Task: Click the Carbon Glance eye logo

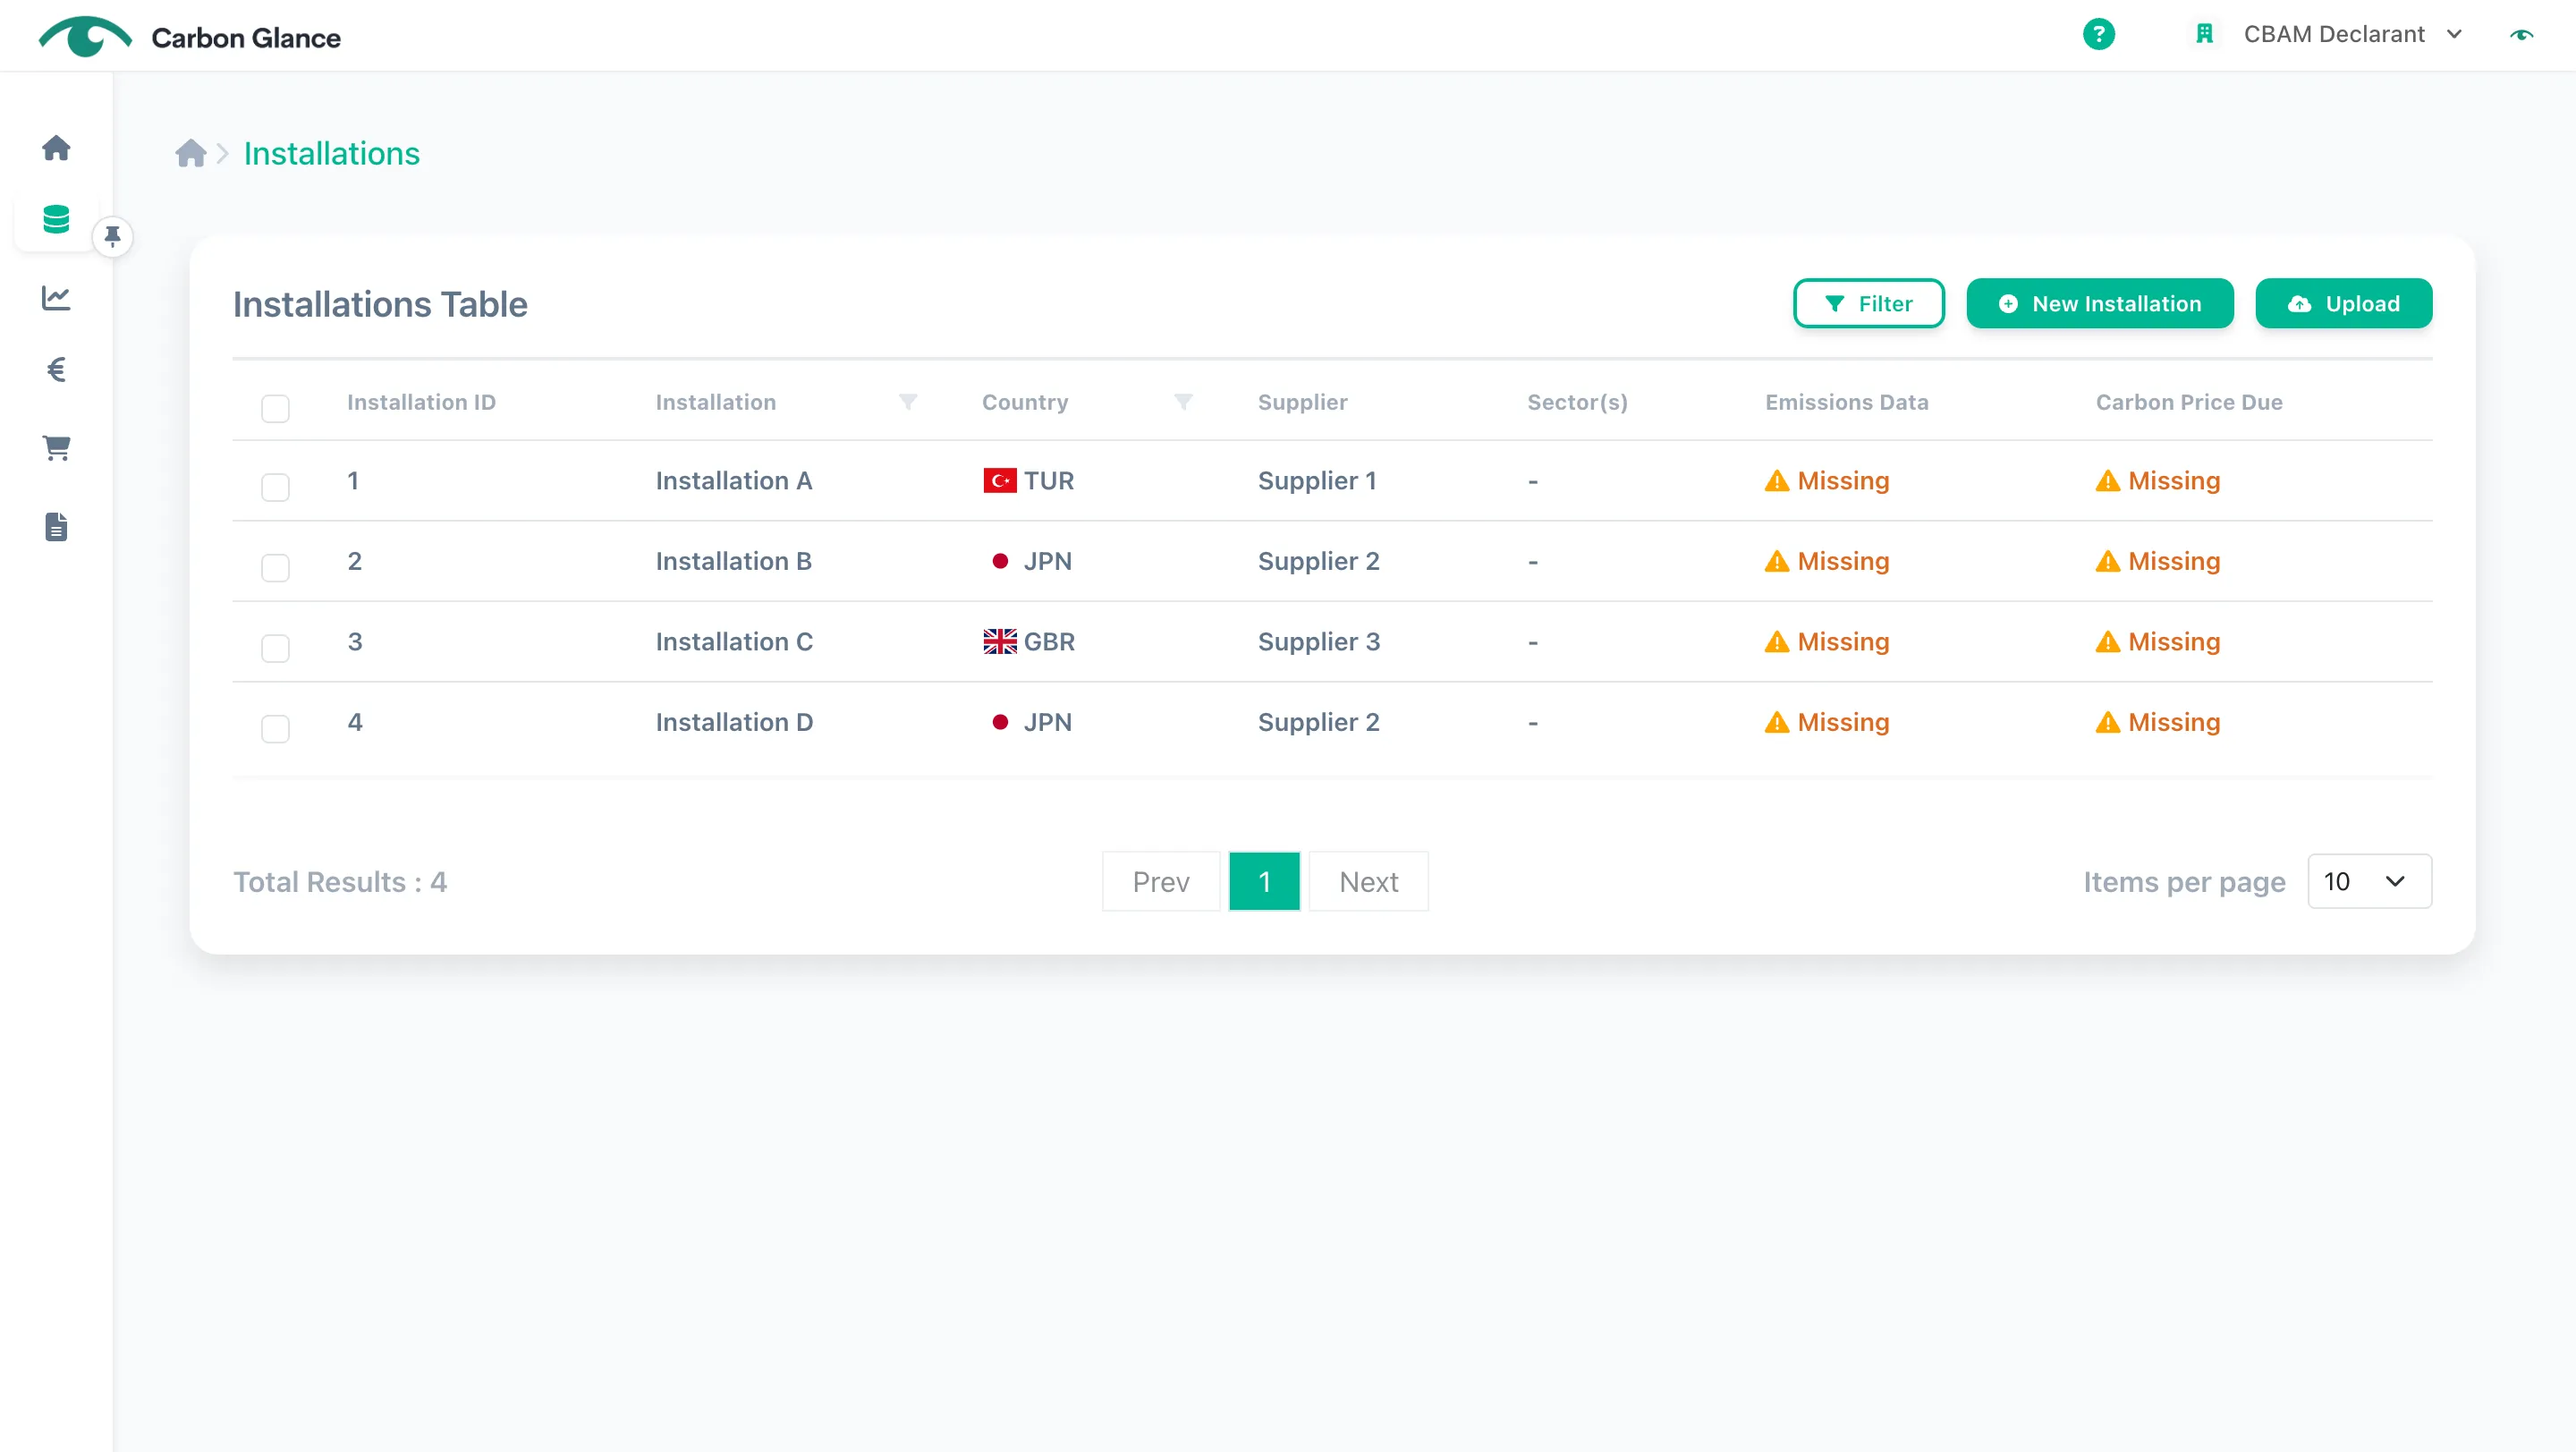Action: [x=85, y=37]
